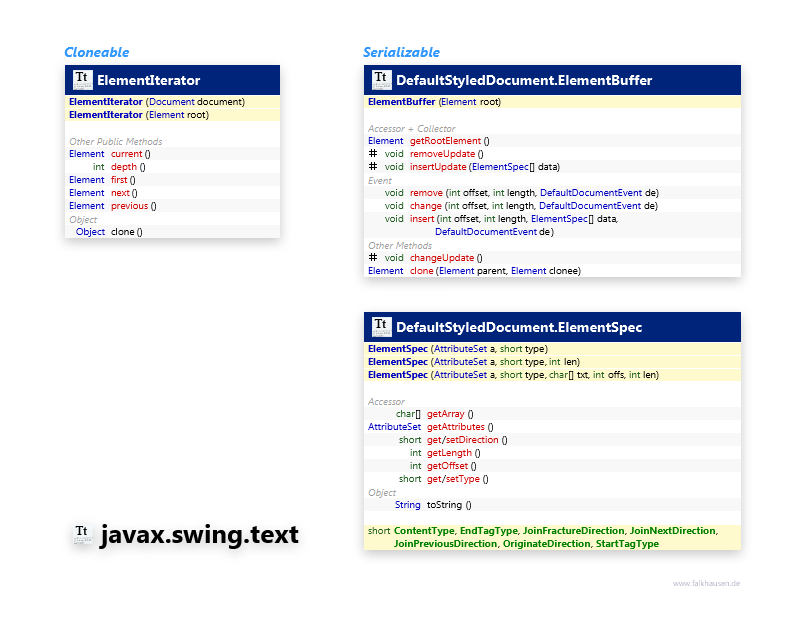Click the previous () method

134,205
